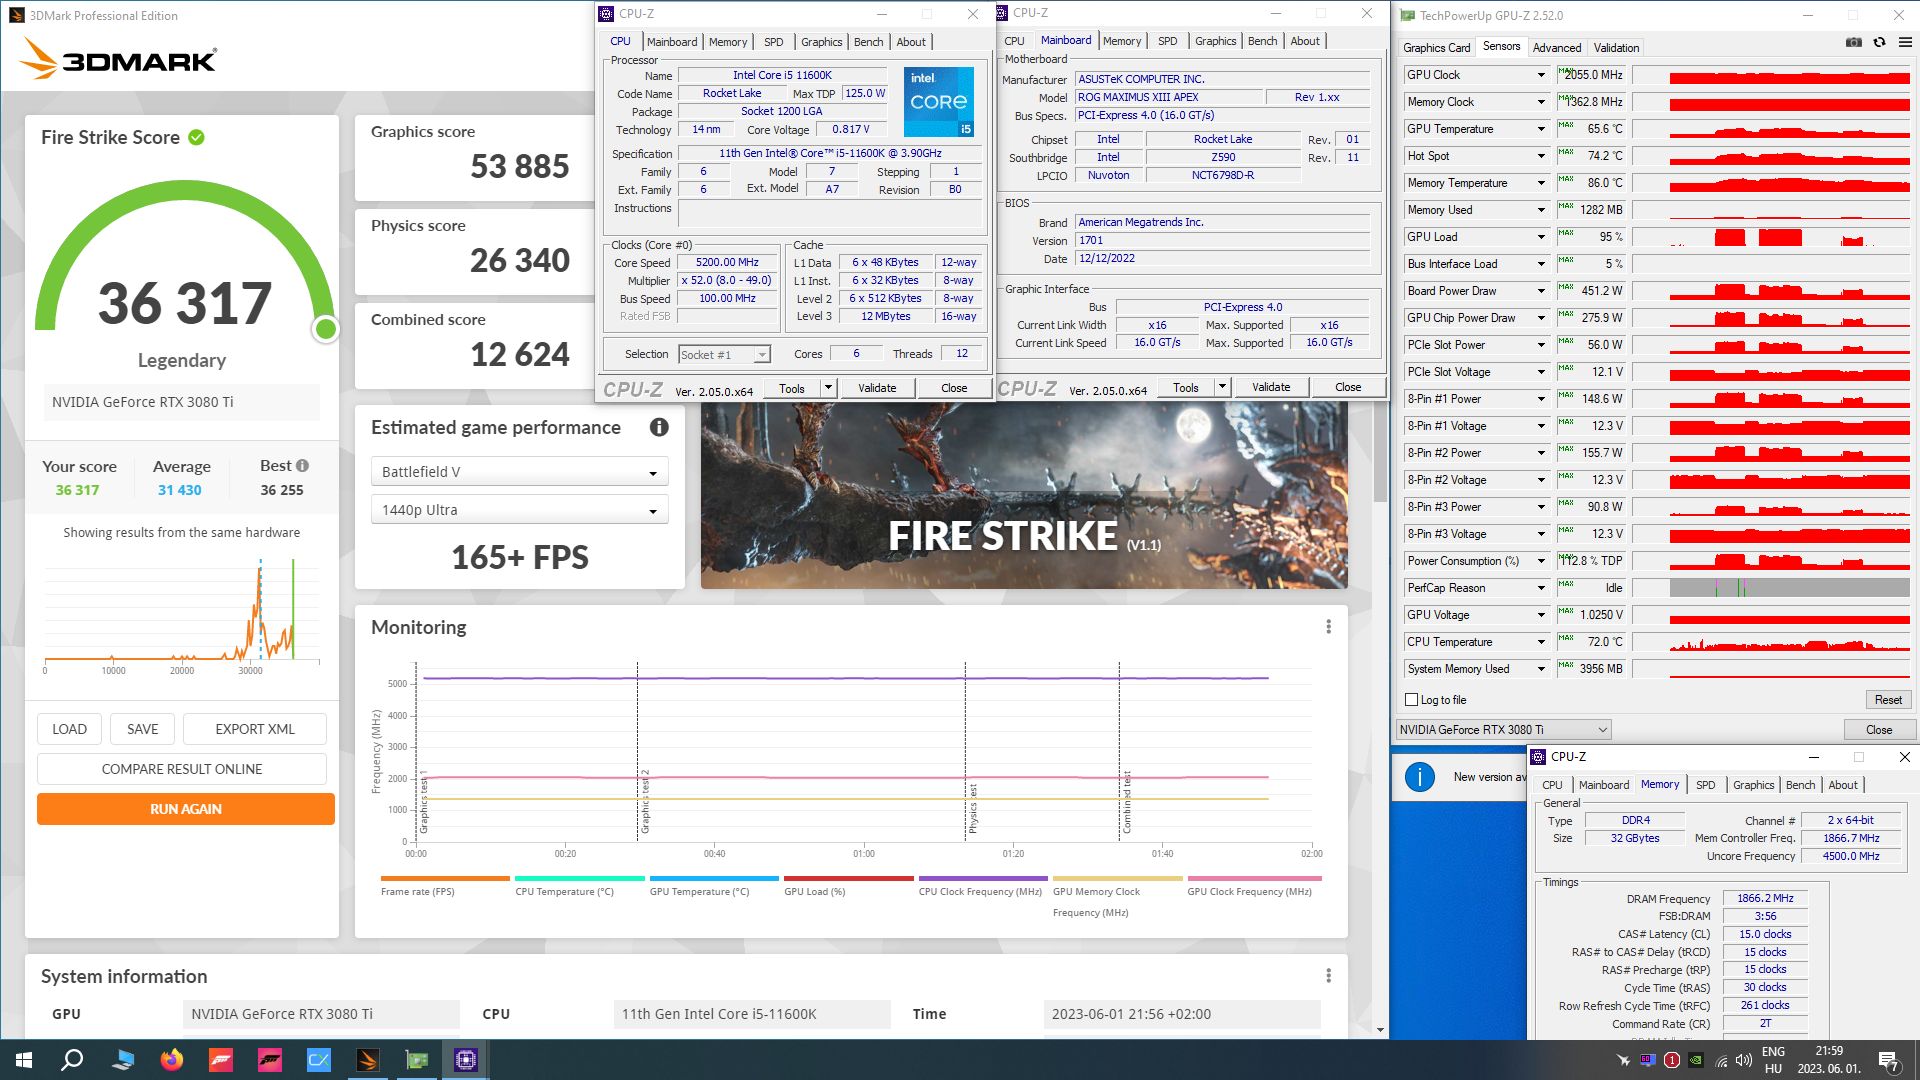The height and width of the screenshot is (1080, 1920).
Task: Click the GPU-Z refresh icon
Action: tap(1879, 43)
